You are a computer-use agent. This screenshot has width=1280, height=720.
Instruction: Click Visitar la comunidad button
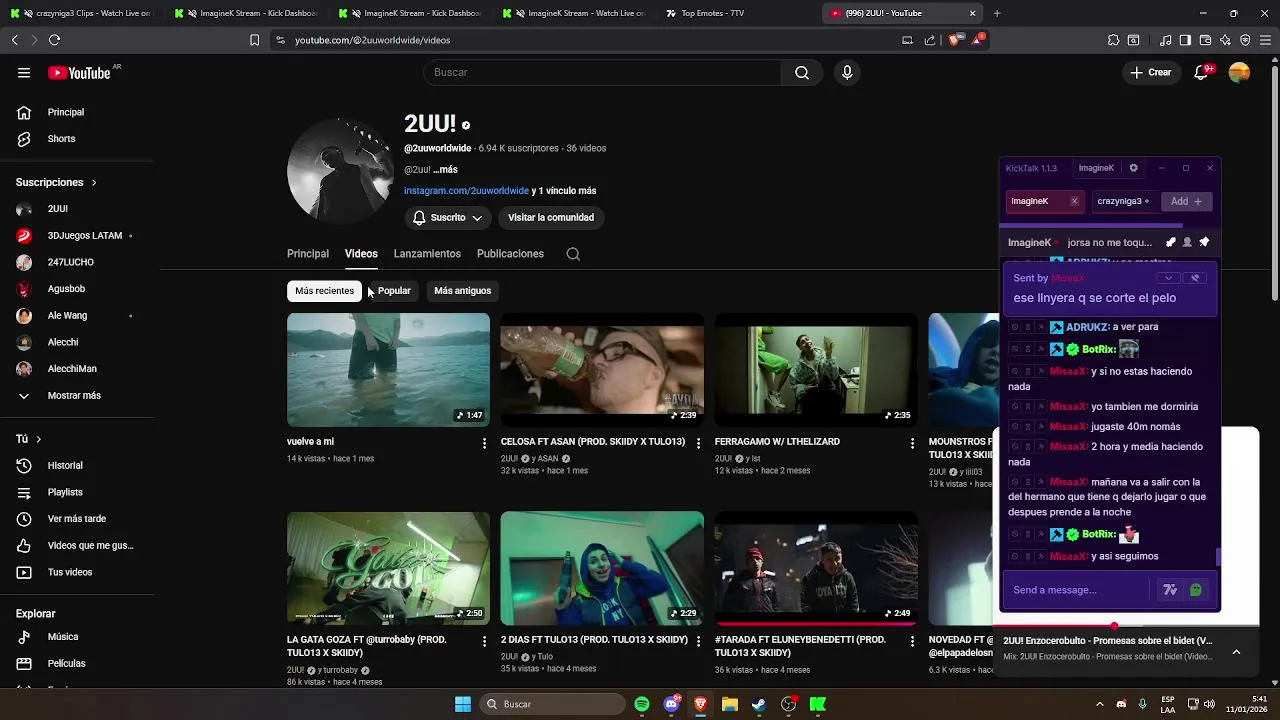click(551, 218)
